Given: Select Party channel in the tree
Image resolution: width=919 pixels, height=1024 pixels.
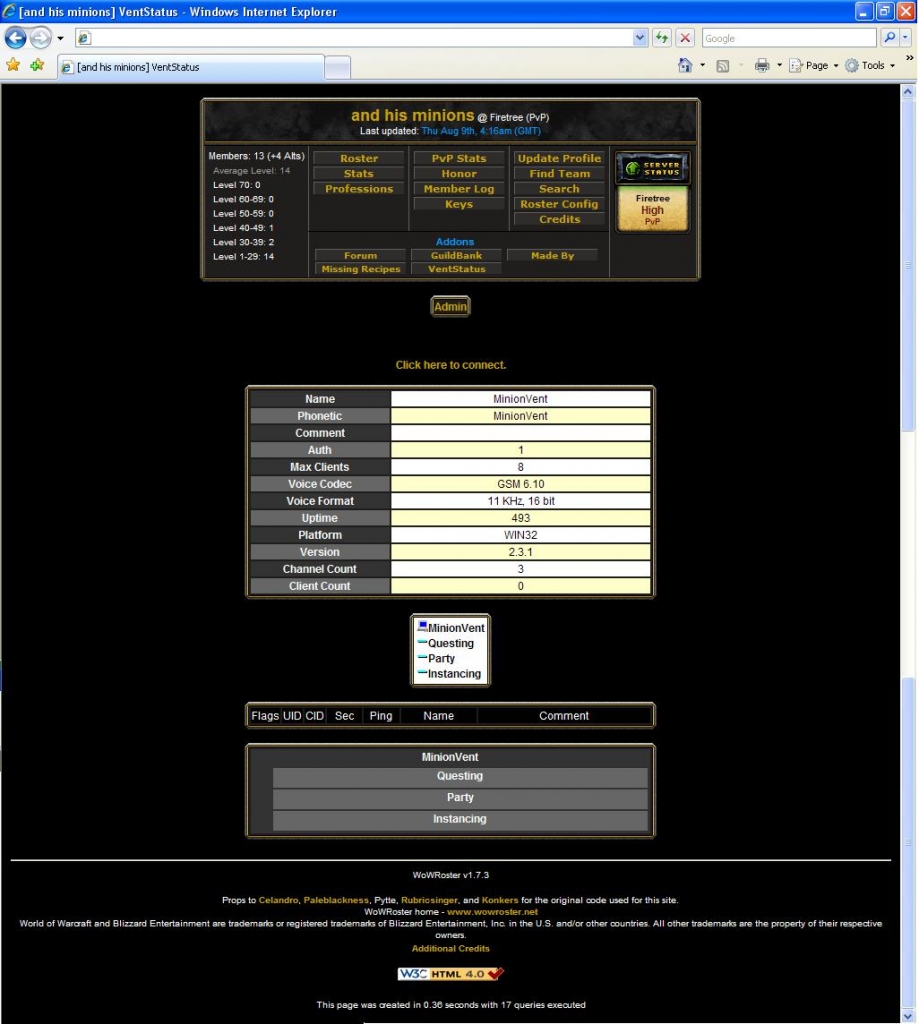Looking at the screenshot, I should pyautogui.click(x=441, y=658).
